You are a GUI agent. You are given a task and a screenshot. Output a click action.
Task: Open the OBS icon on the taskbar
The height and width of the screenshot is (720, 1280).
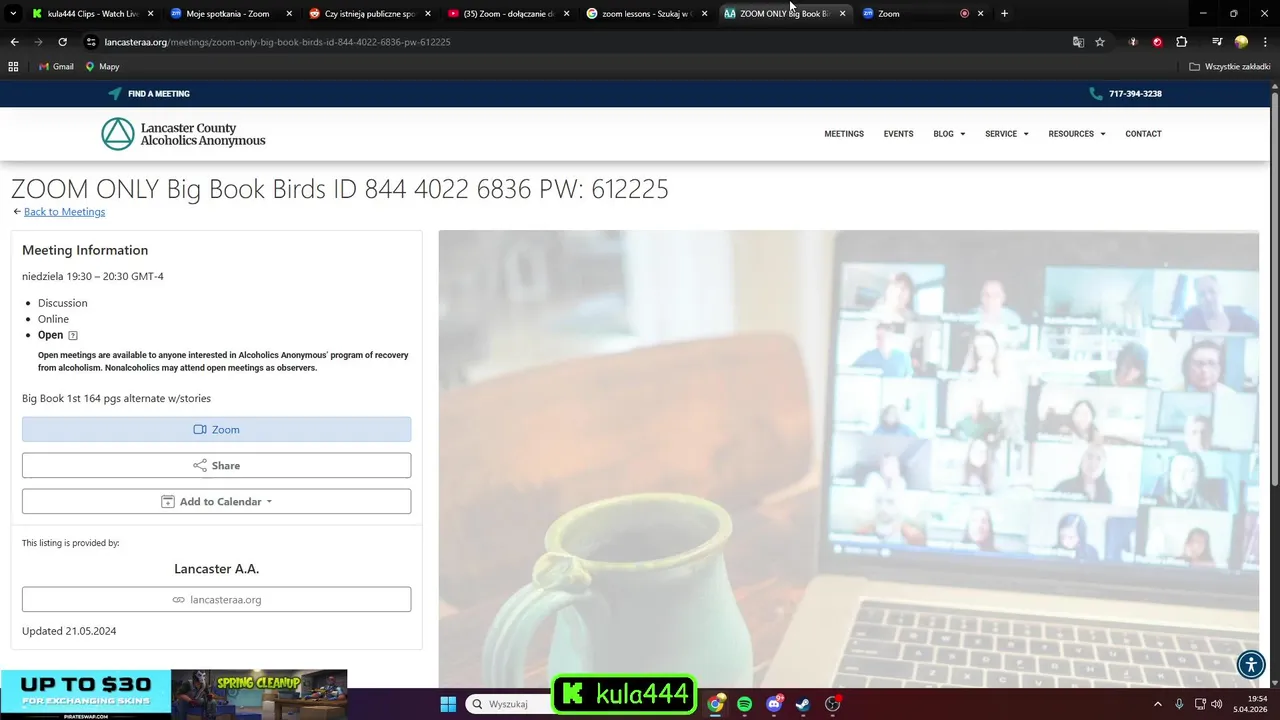833,704
